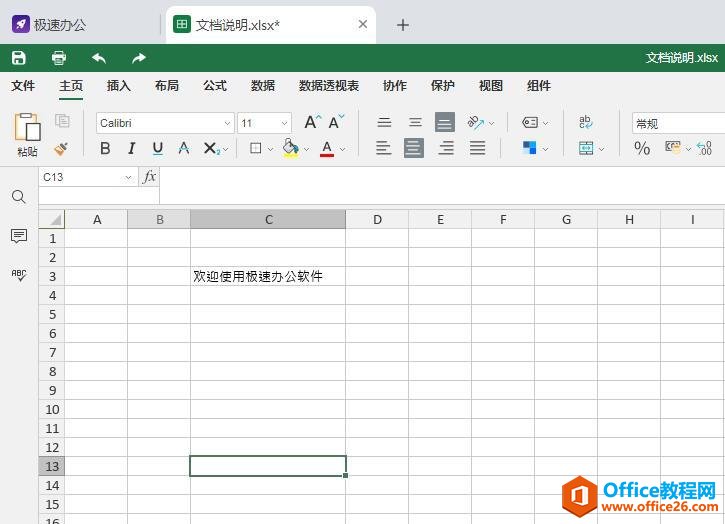Click the yellow fill color bucket
725x524 pixels.
(x=290, y=148)
